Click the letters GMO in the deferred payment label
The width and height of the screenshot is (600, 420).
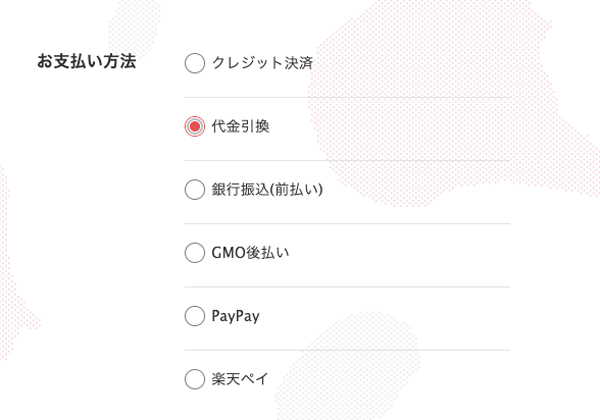227,253
